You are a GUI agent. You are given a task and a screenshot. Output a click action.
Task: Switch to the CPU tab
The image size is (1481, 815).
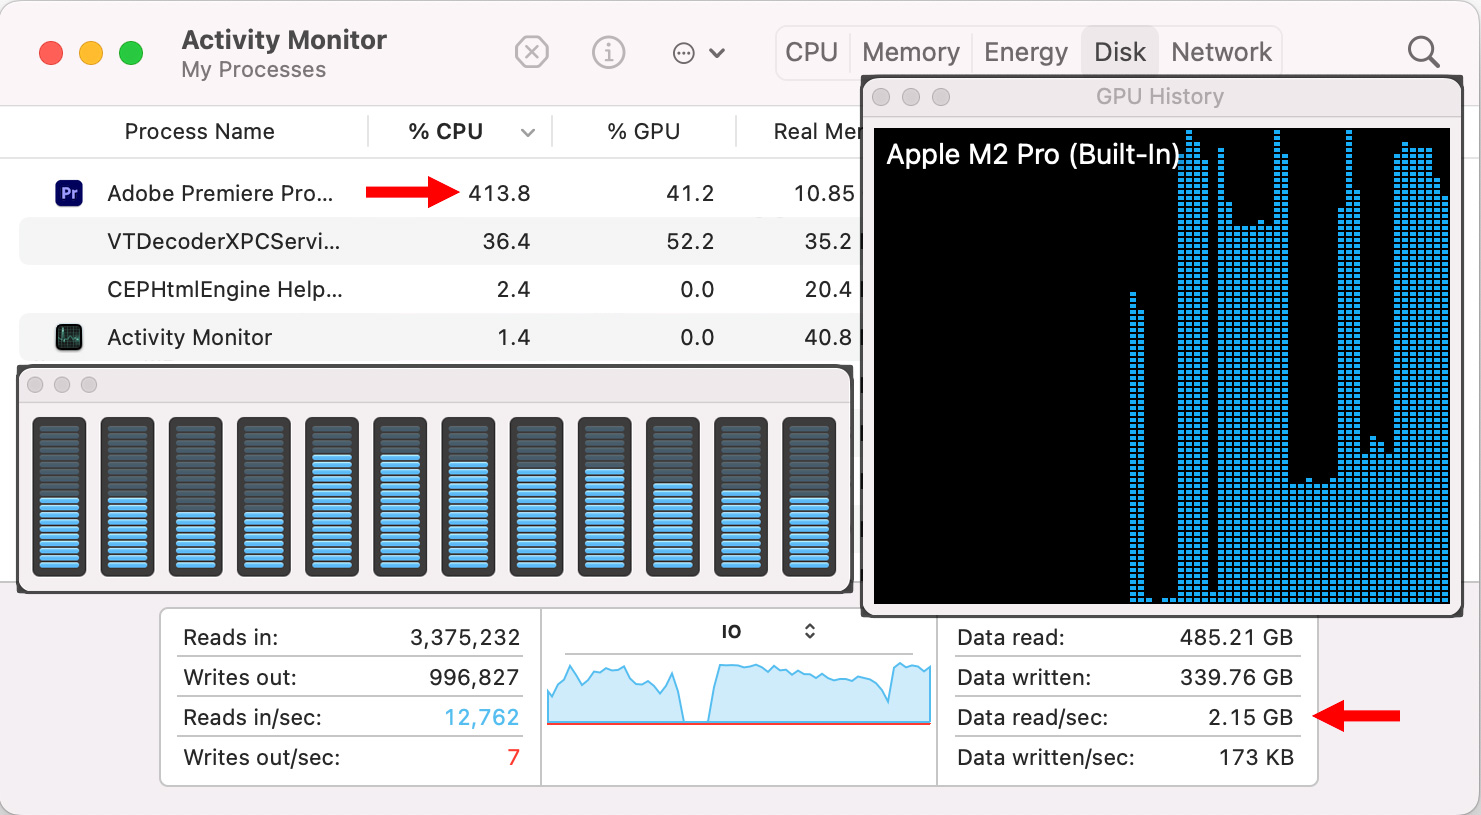click(811, 52)
